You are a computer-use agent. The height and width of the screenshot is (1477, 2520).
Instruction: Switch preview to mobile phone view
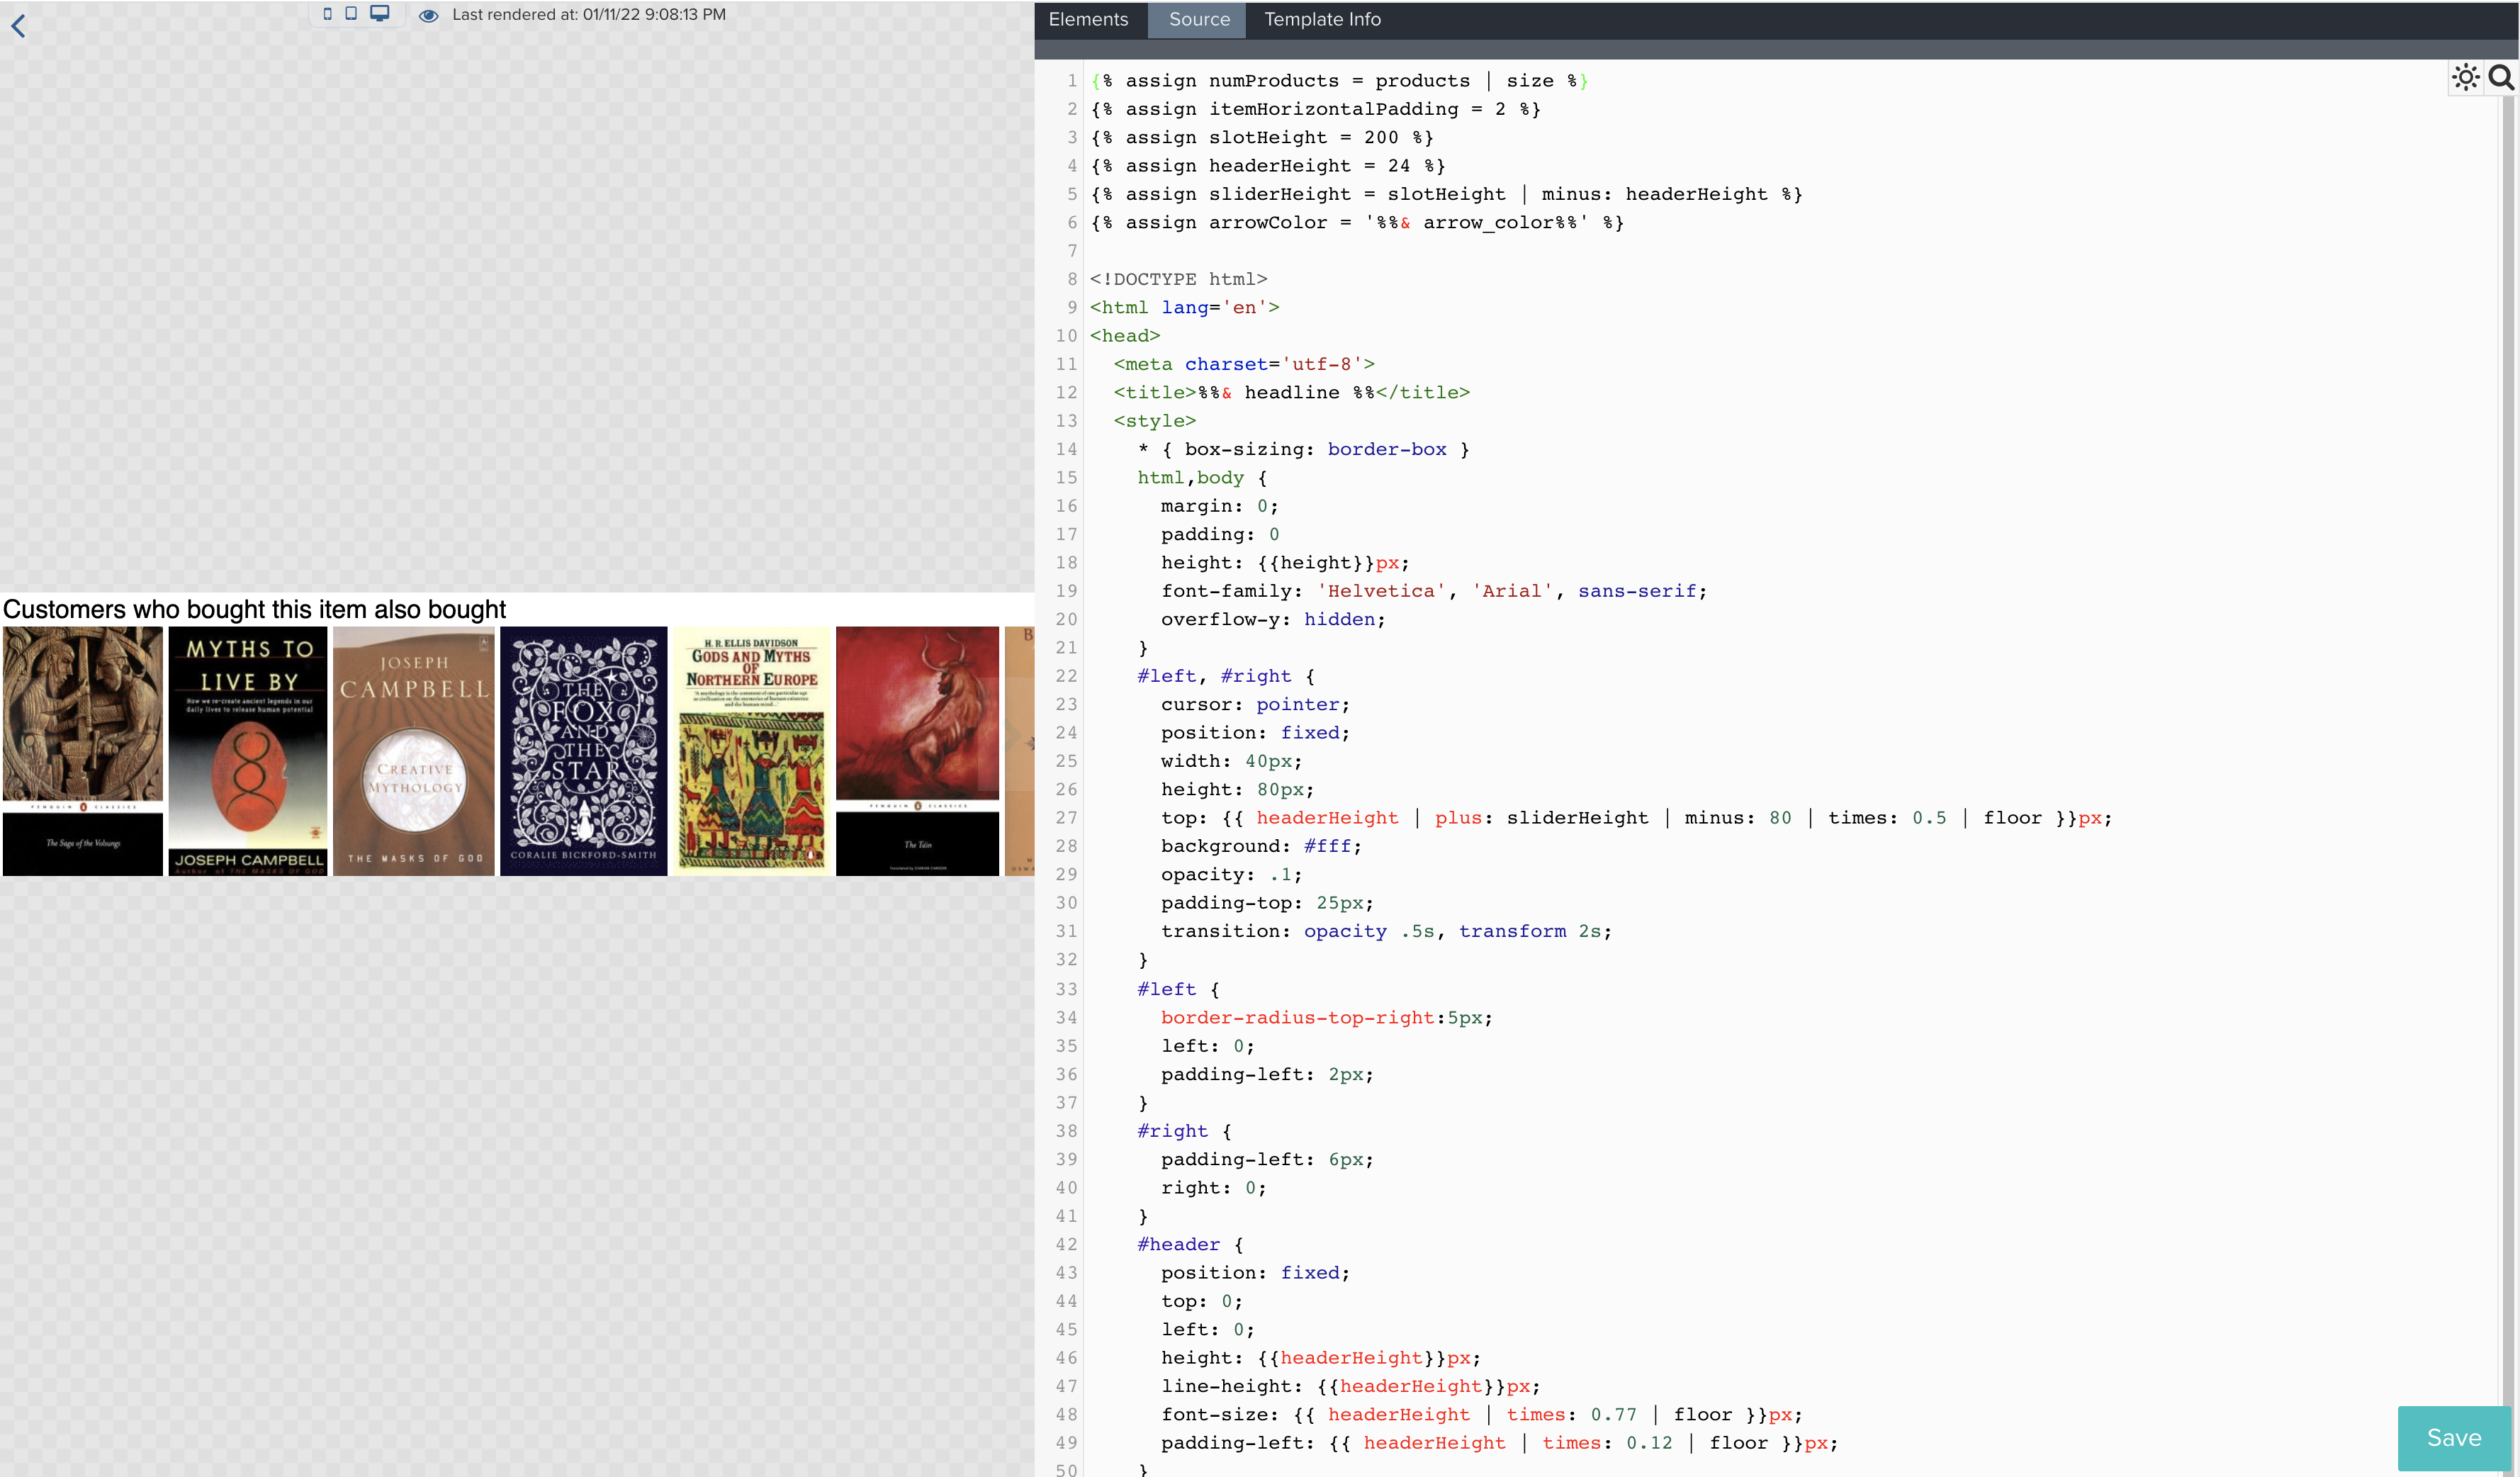point(327,14)
